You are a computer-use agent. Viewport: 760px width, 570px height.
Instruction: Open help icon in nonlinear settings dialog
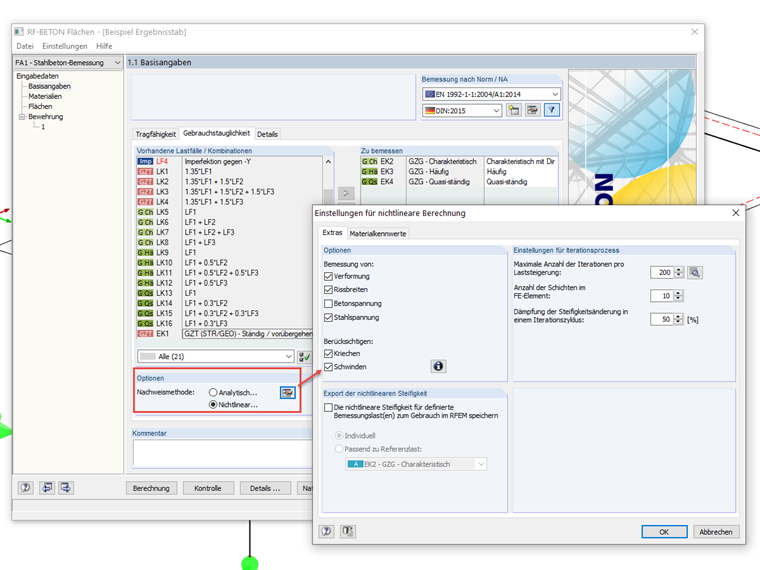tap(327, 531)
